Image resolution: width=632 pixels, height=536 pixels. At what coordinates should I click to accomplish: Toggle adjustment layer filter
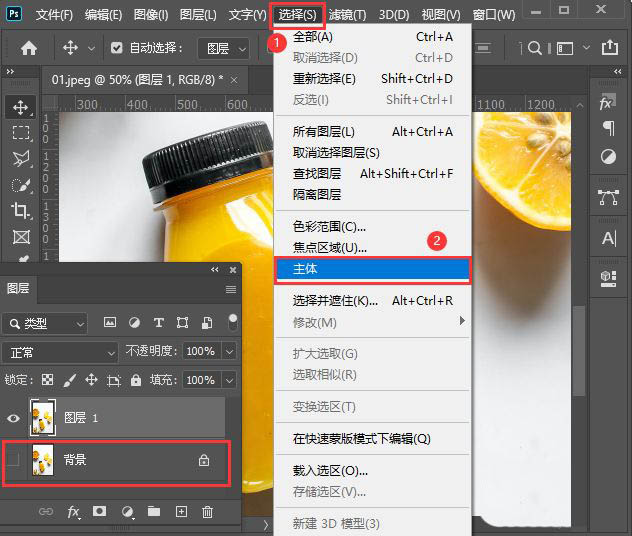tap(134, 322)
